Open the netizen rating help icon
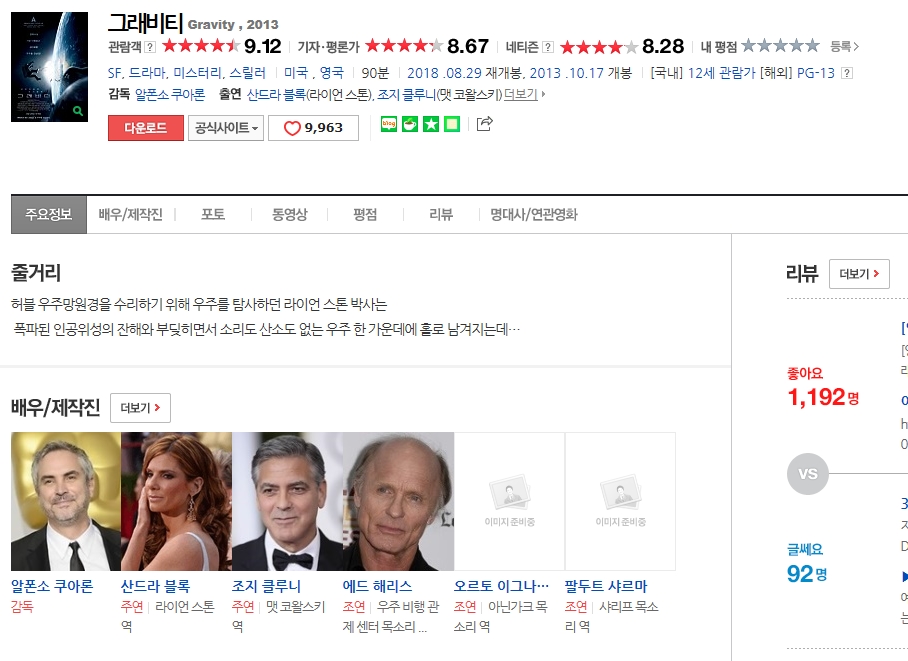Viewport: 908px width, 661px height. click(548, 47)
